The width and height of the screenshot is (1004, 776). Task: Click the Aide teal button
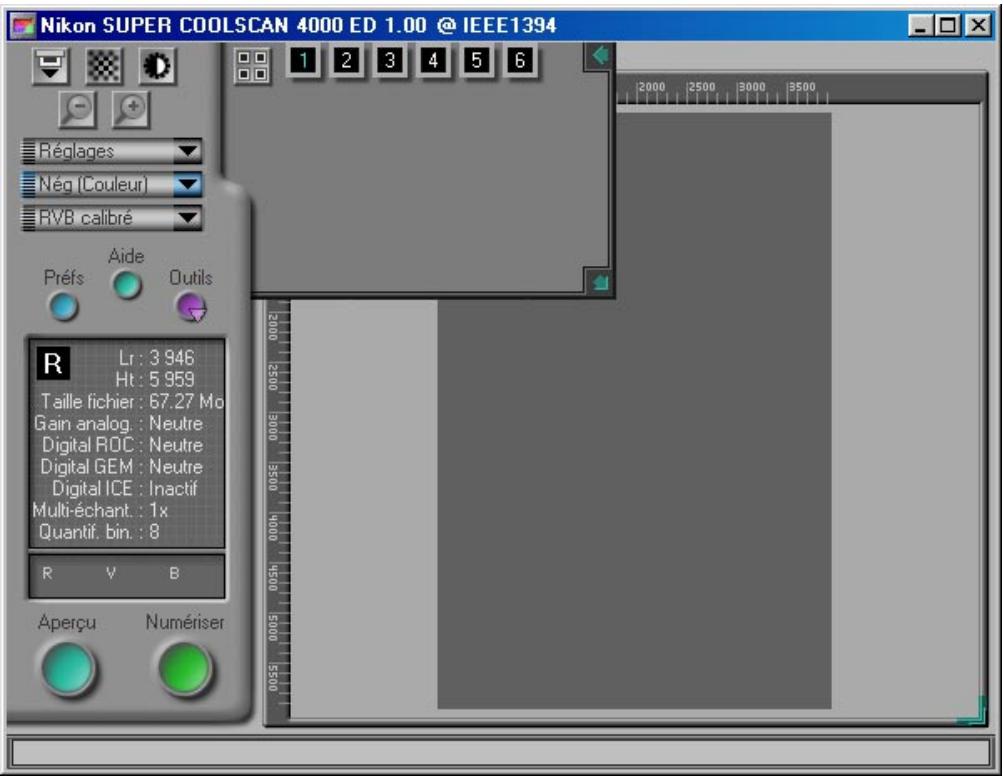[127, 286]
